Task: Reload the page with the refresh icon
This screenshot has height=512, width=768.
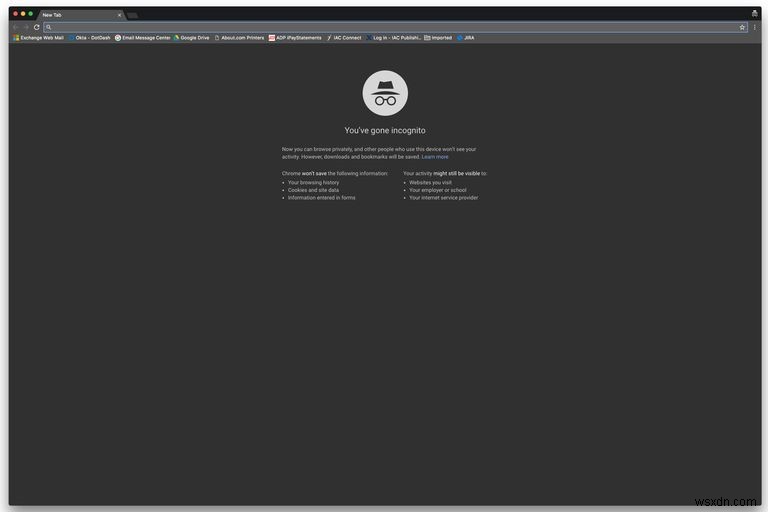Action: point(36,27)
